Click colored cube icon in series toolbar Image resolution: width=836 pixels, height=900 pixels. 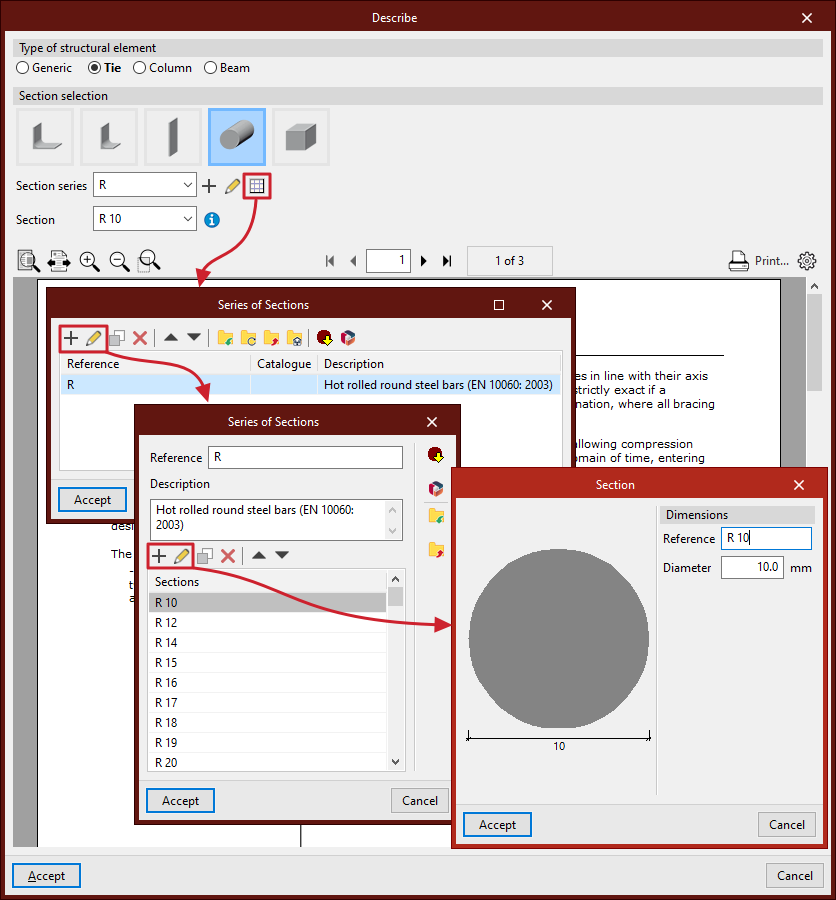coord(348,338)
